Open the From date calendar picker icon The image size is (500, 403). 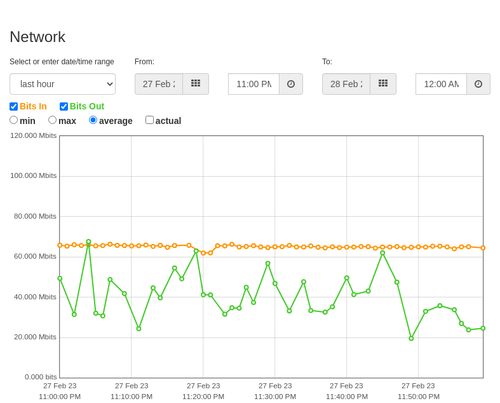click(x=196, y=84)
